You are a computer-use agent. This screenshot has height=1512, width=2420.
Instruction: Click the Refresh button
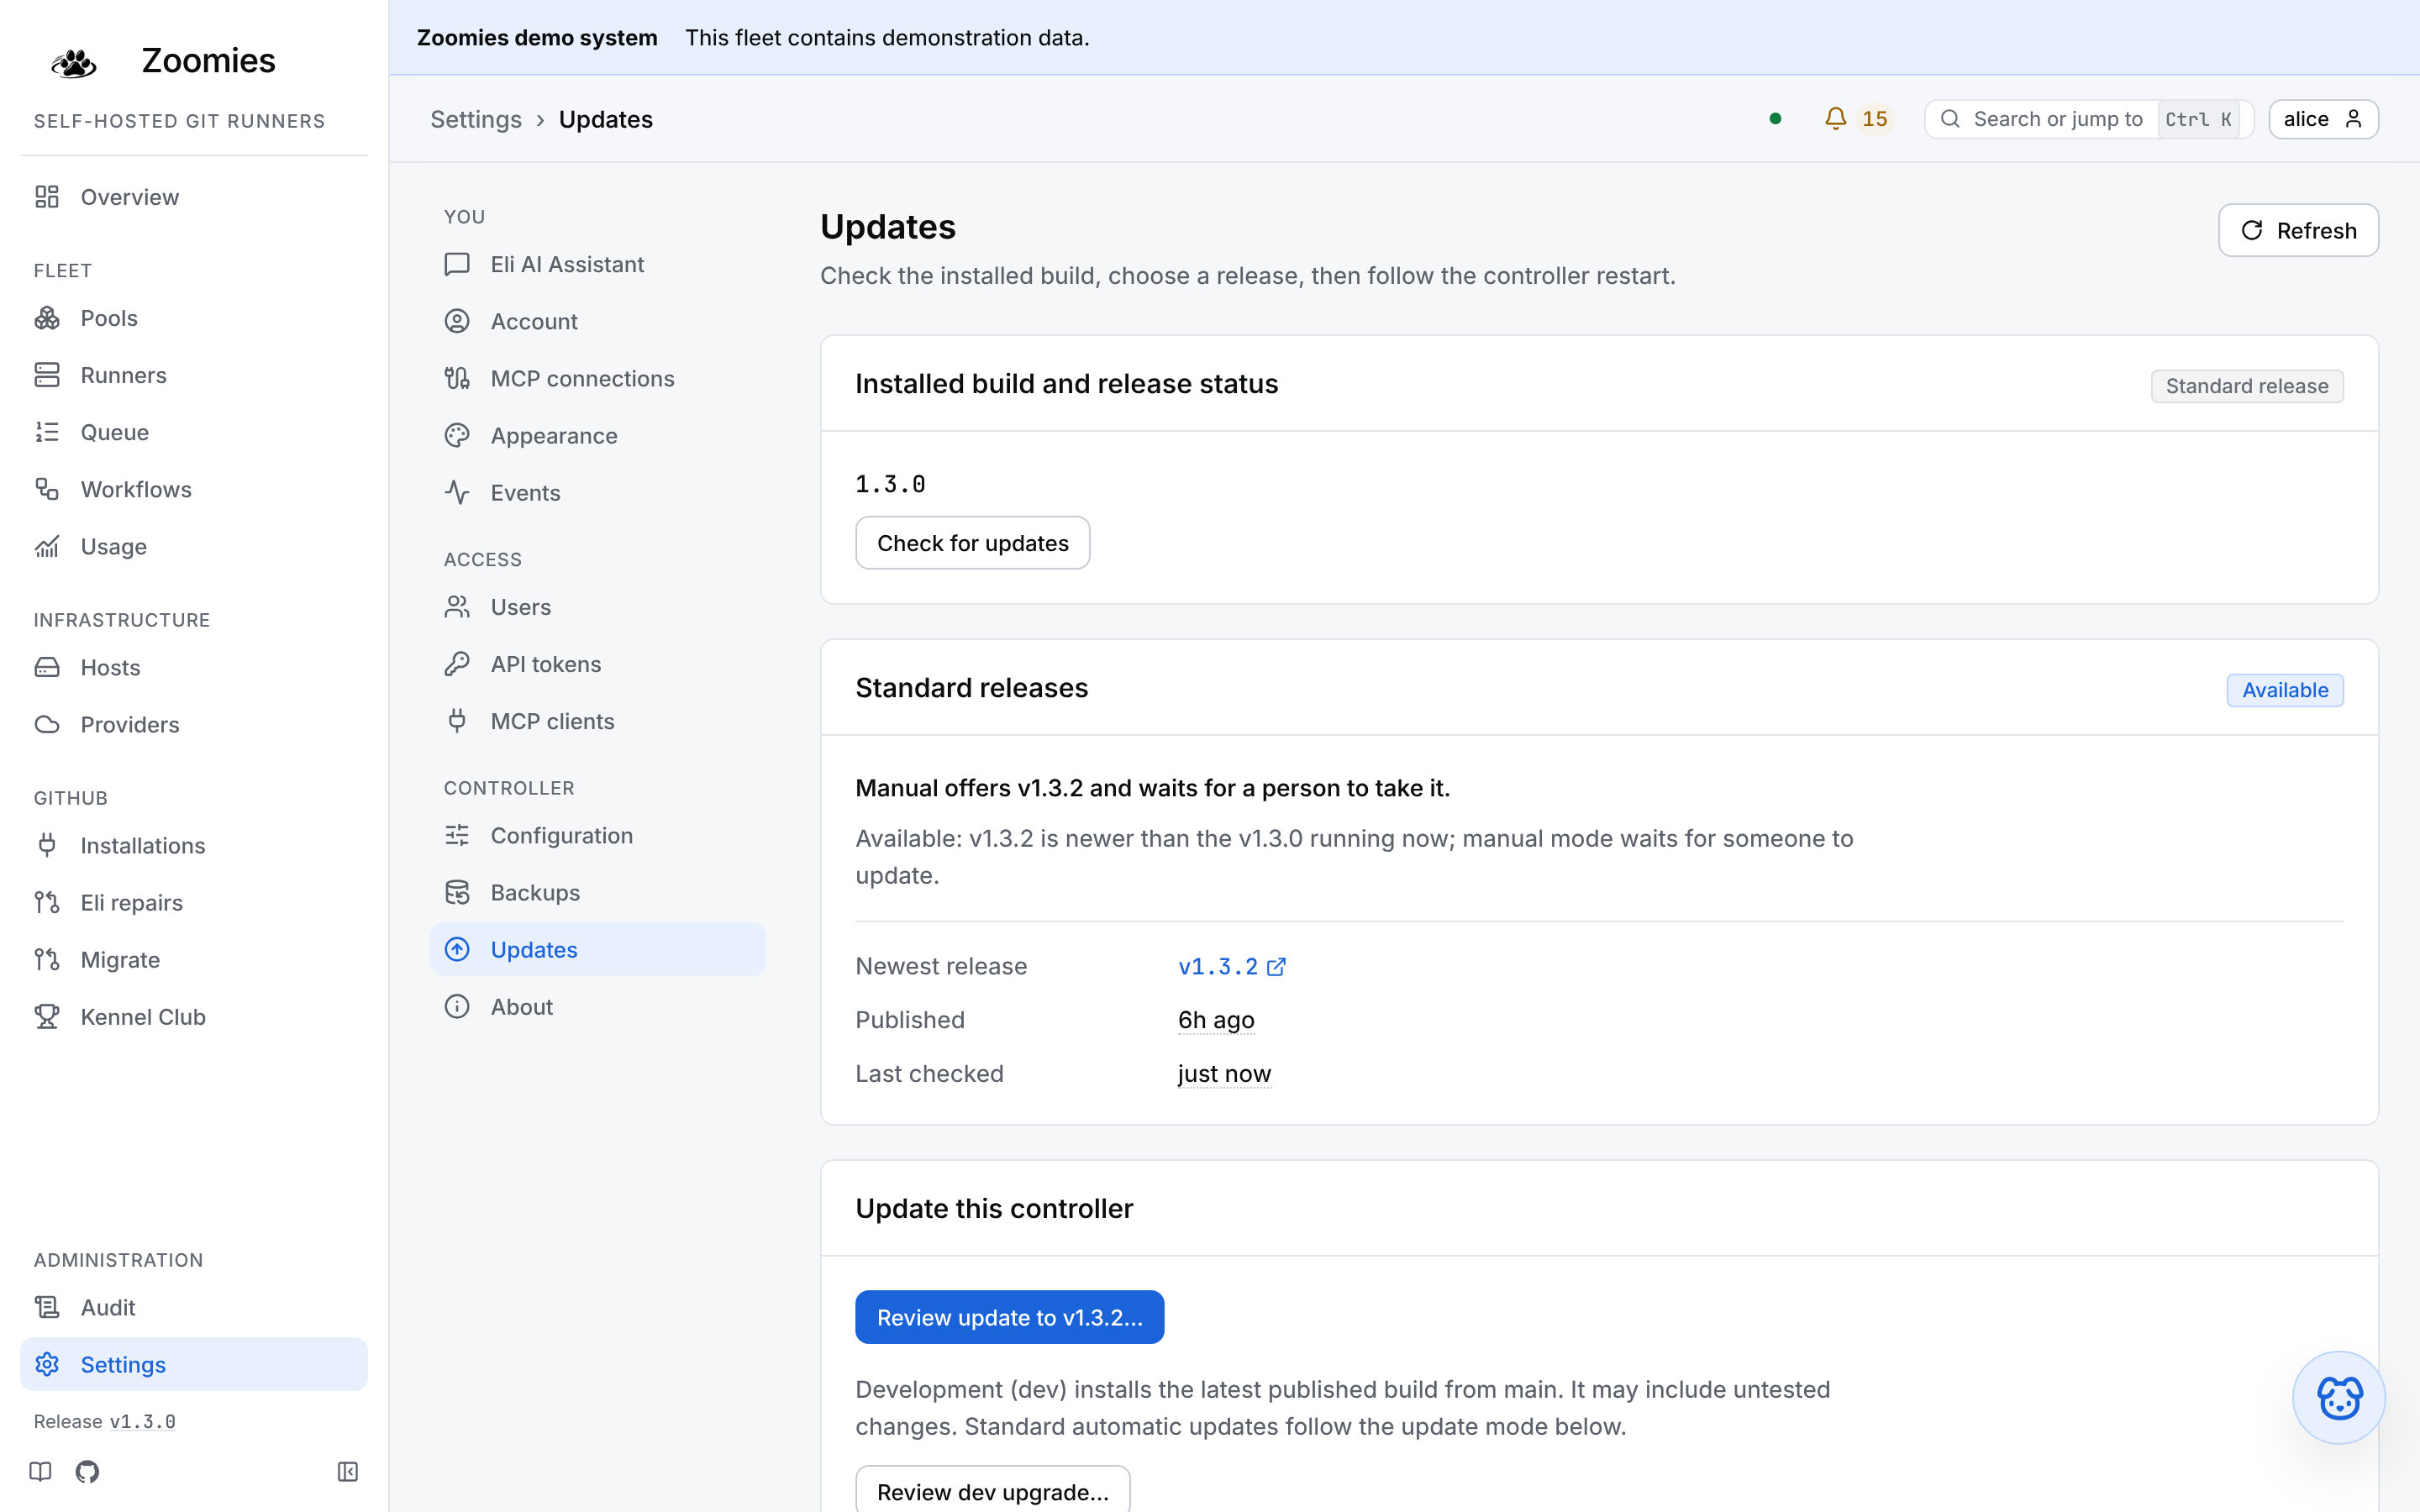click(x=2298, y=230)
